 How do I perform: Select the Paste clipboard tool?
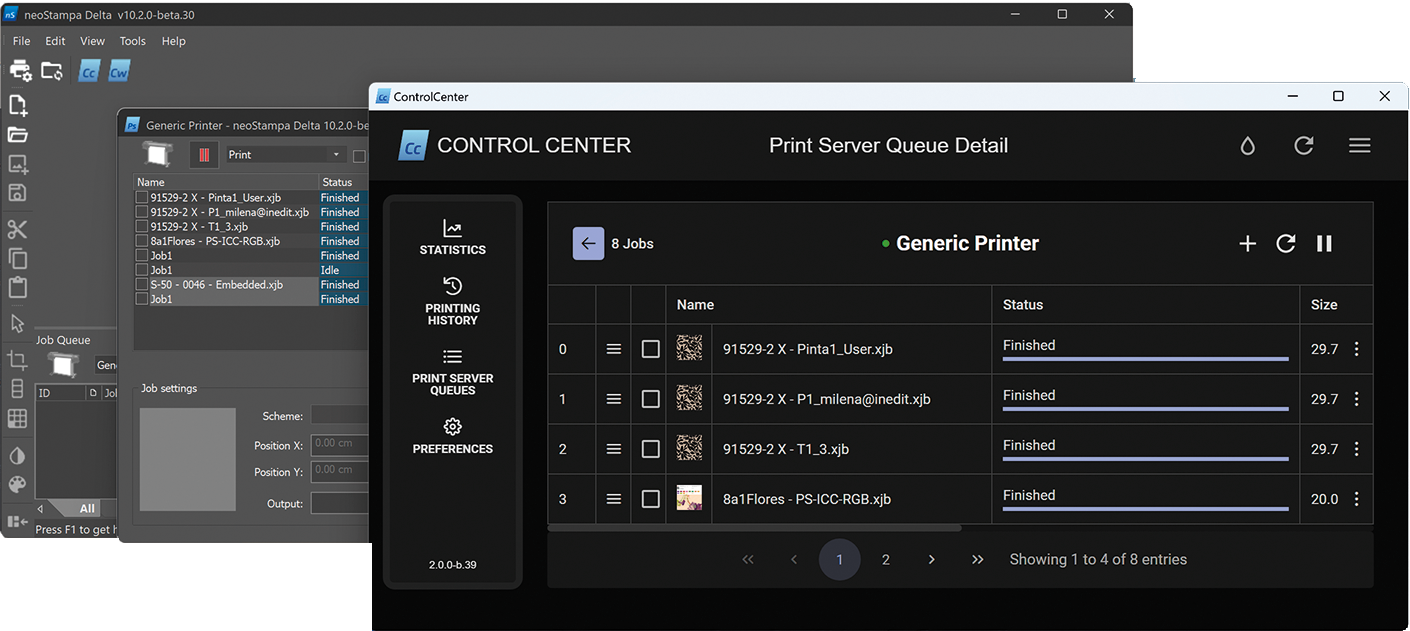17,288
